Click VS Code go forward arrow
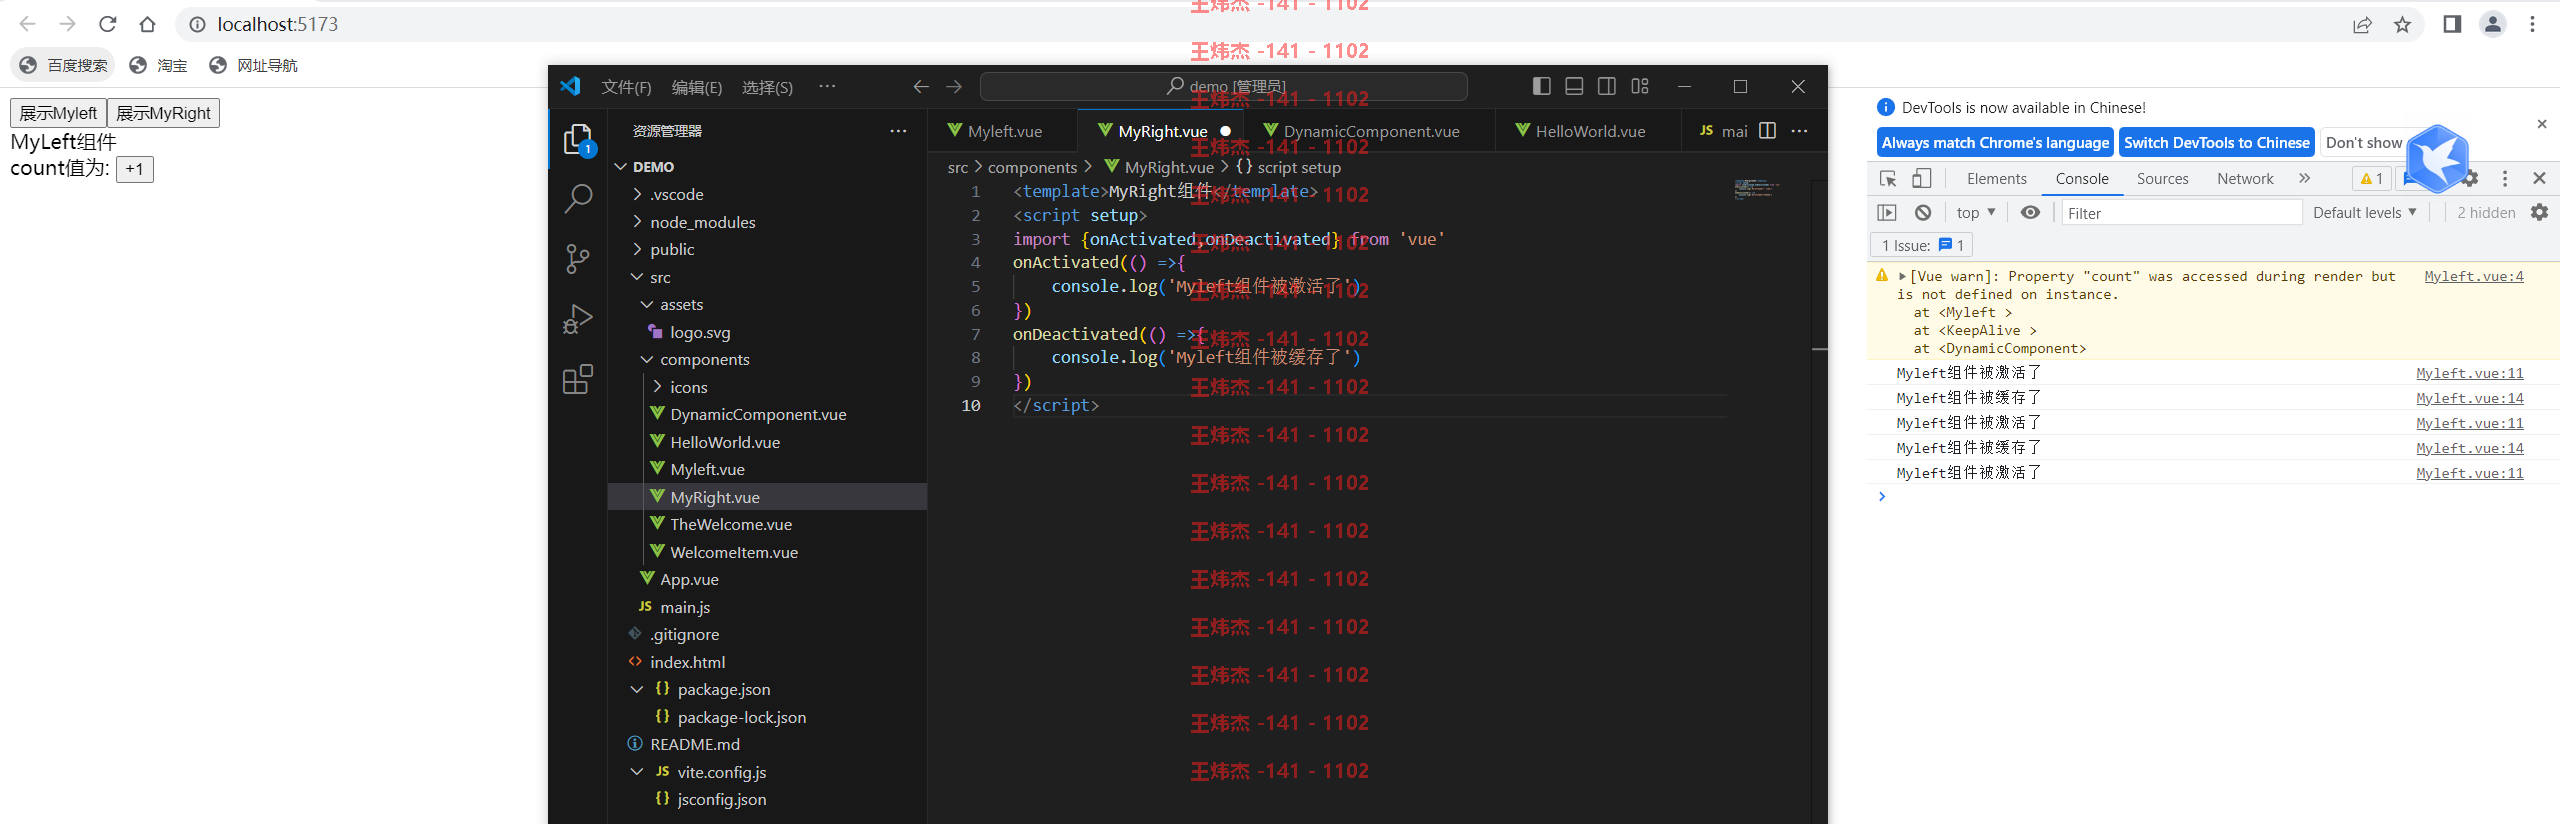 click(x=954, y=87)
